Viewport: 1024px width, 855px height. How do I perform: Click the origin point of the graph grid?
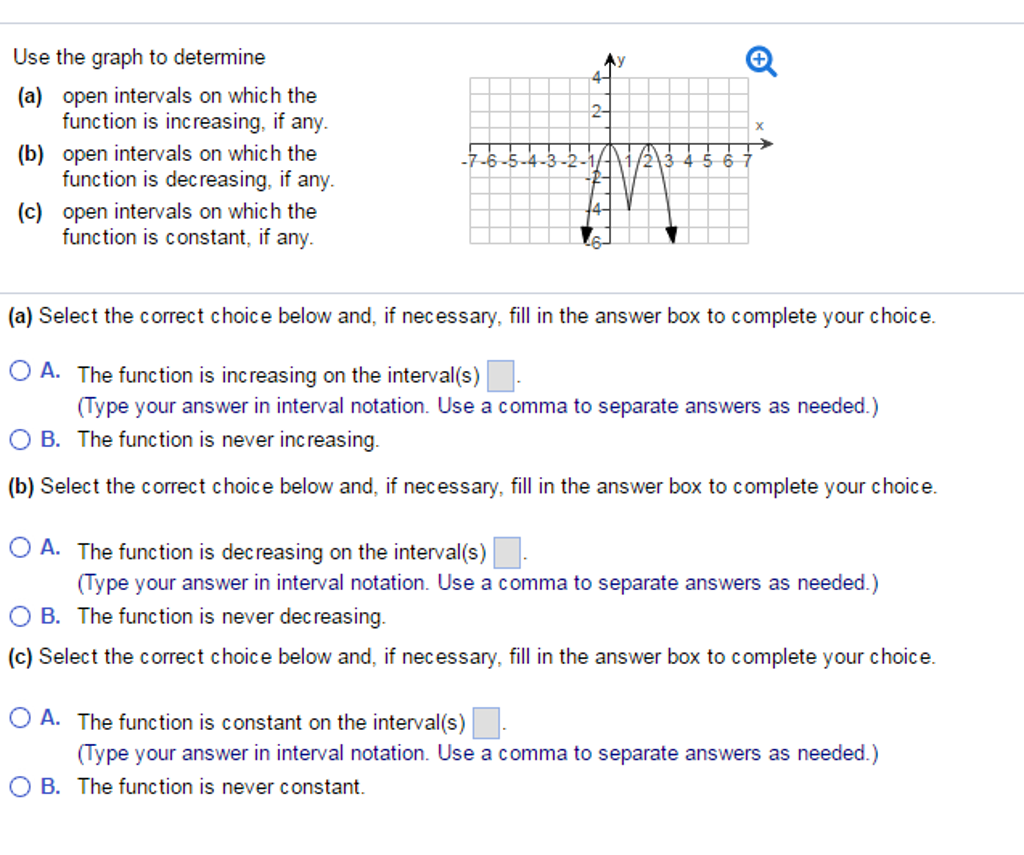[610, 143]
